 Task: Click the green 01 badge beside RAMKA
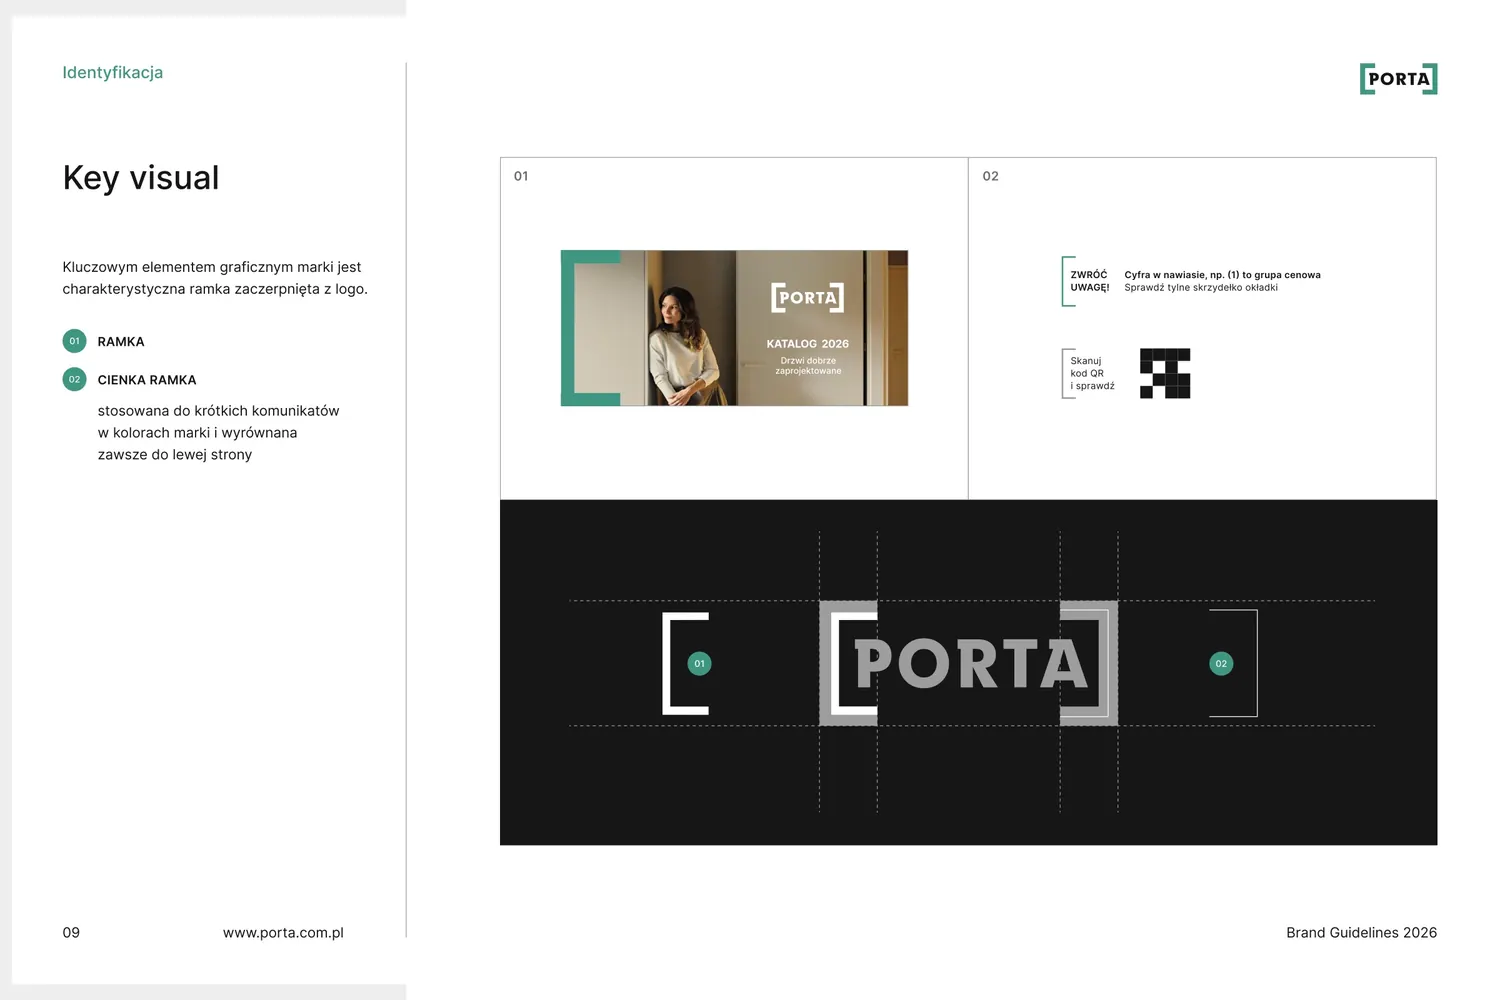[x=74, y=341]
